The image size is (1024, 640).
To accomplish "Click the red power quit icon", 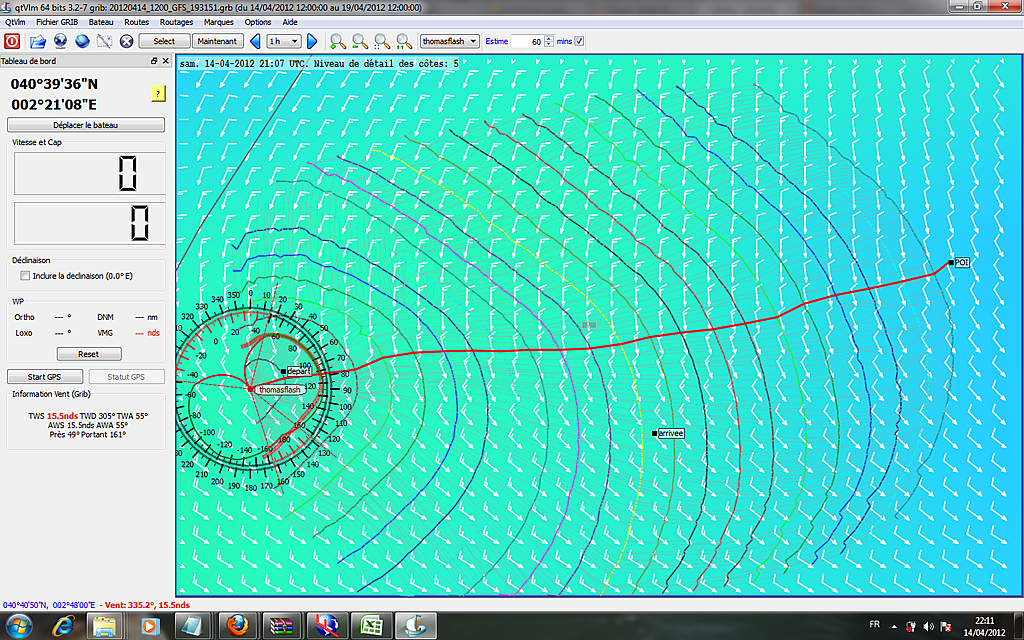I will click(12, 41).
